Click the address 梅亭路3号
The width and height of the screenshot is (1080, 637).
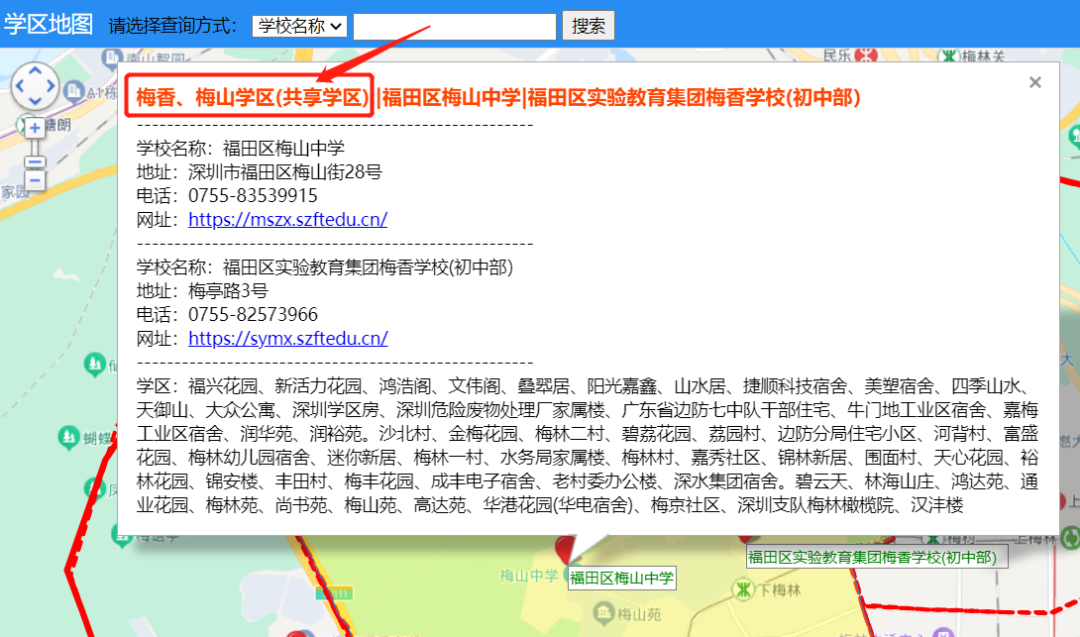pyautogui.click(x=228, y=291)
